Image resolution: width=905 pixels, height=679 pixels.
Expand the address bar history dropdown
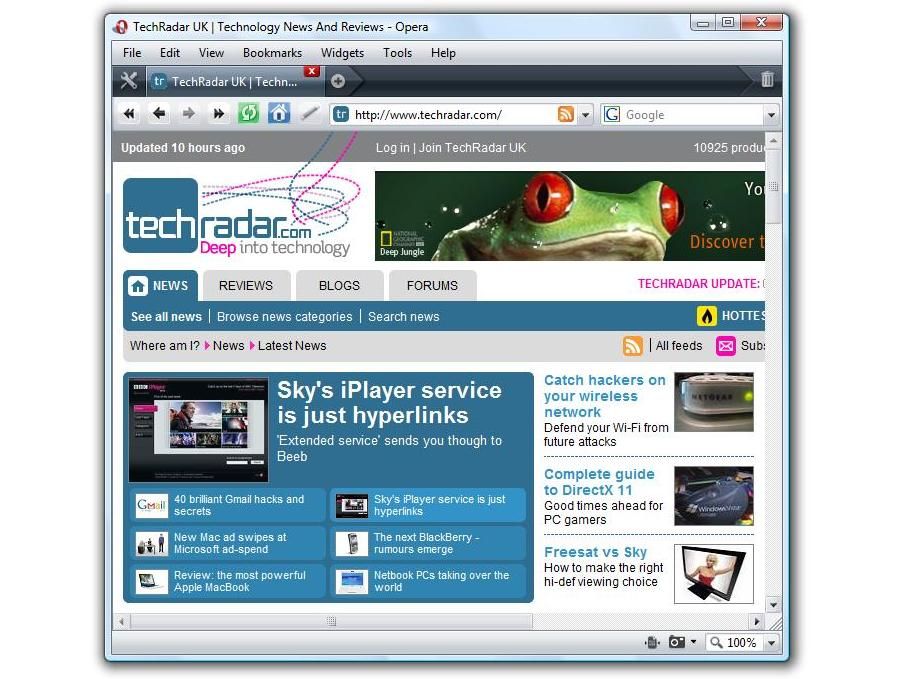[x=586, y=115]
